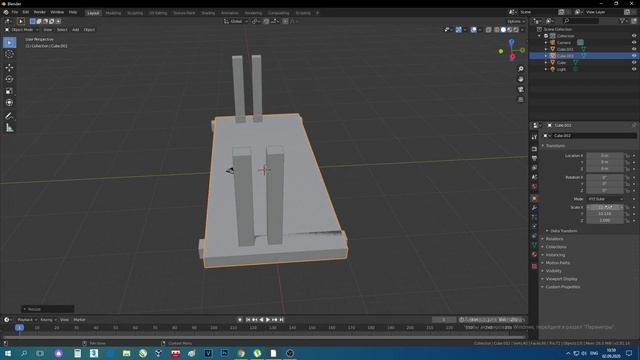Select the Move tool
Screen dimensions: 640x360
point(9,67)
